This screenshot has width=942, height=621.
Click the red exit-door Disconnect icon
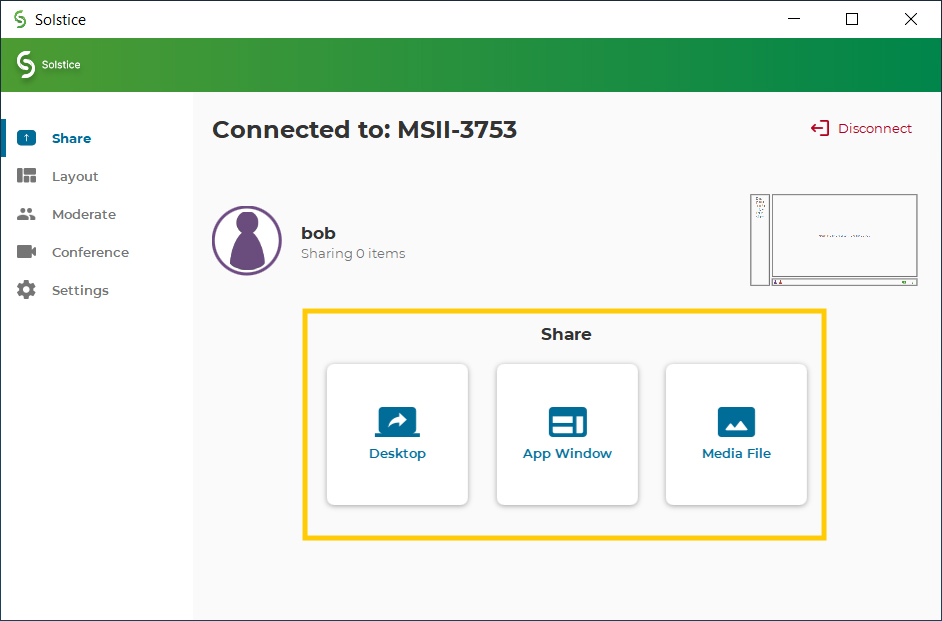point(819,128)
